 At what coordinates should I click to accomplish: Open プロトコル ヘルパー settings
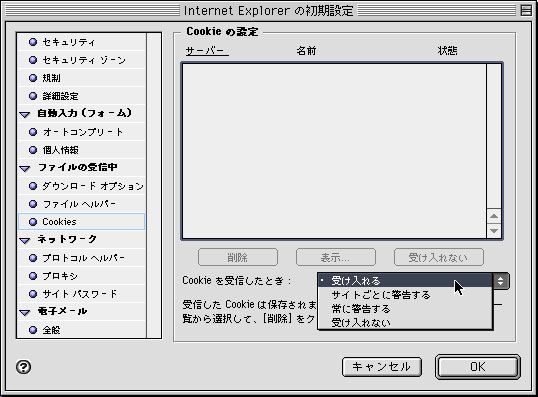[82, 258]
